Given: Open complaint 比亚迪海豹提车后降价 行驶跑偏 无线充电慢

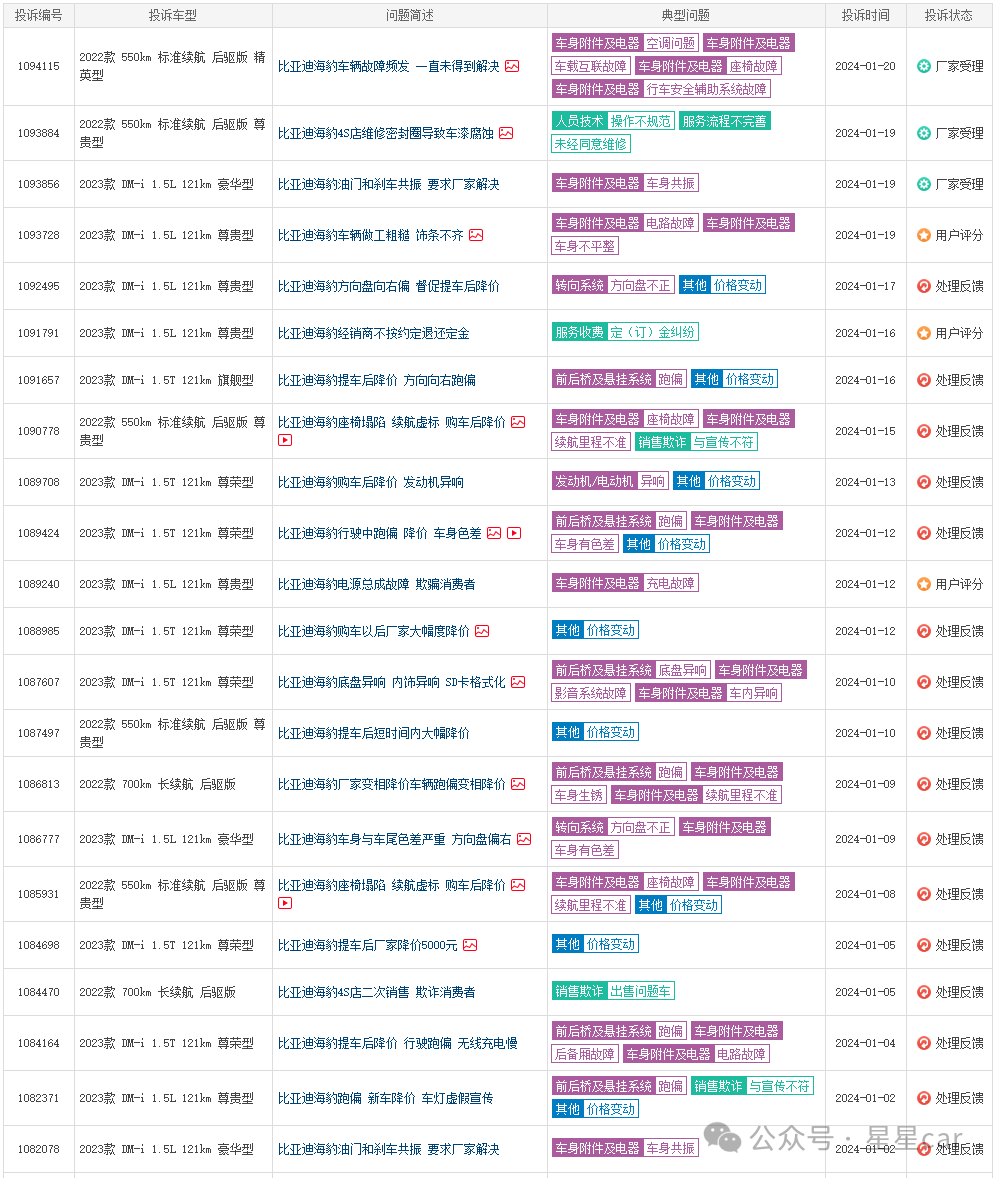Looking at the screenshot, I should click(x=397, y=1044).
